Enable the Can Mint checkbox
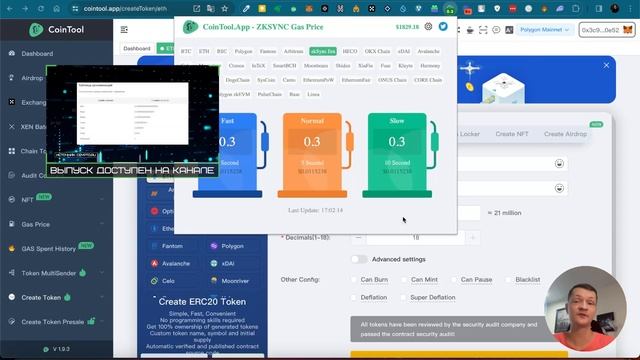This screenshot has height=360, width=640. (x=404, y=280)
